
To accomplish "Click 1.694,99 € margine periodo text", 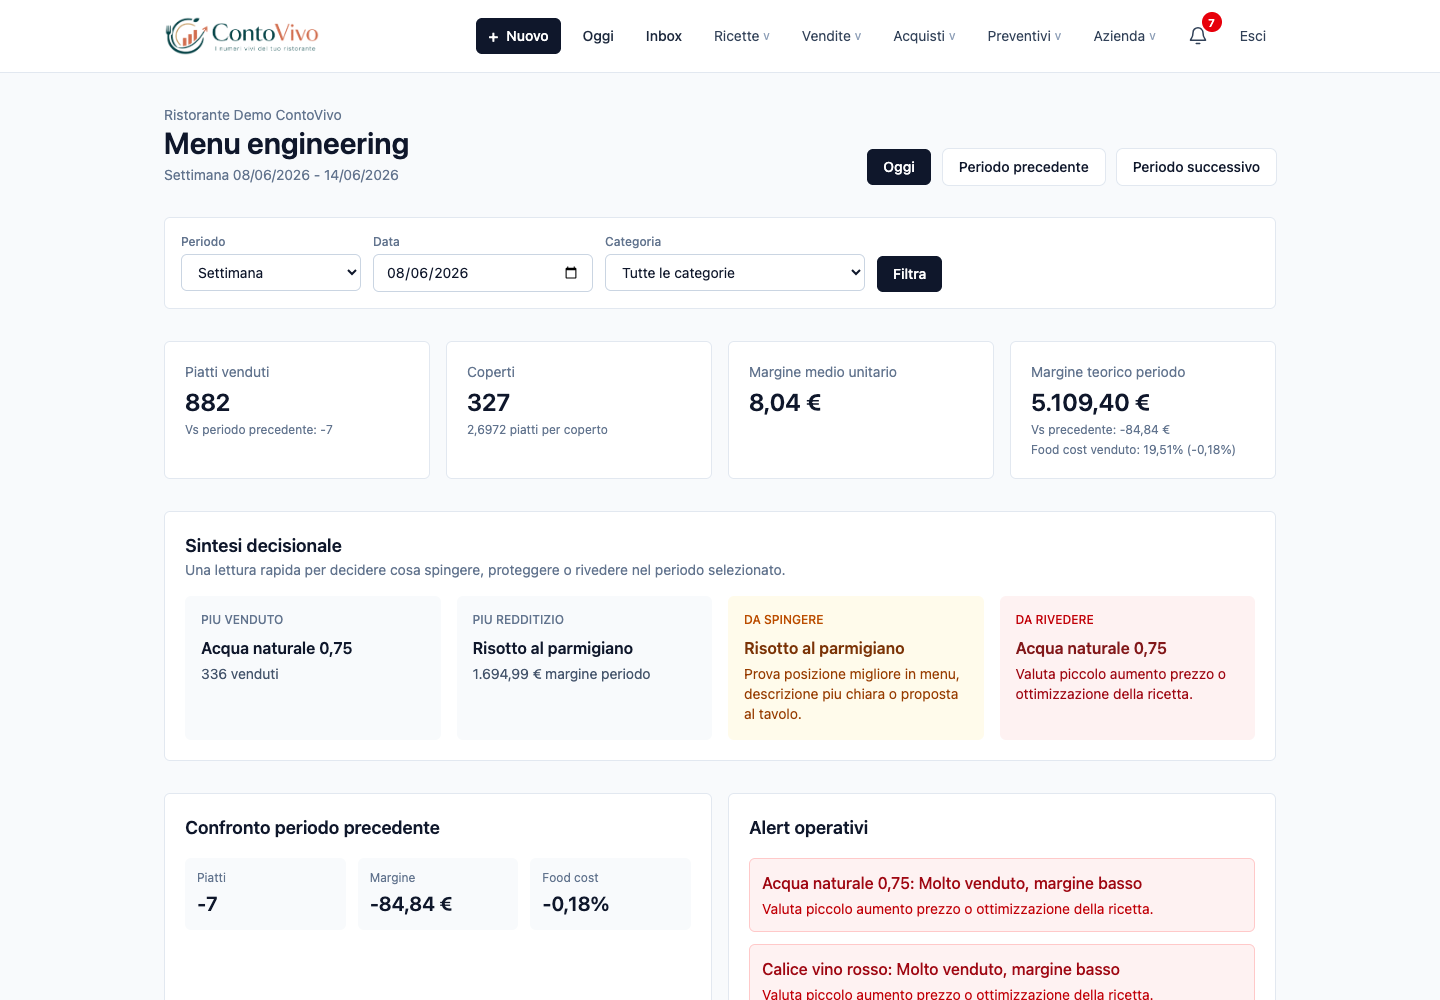I will (x=561, y=674).
